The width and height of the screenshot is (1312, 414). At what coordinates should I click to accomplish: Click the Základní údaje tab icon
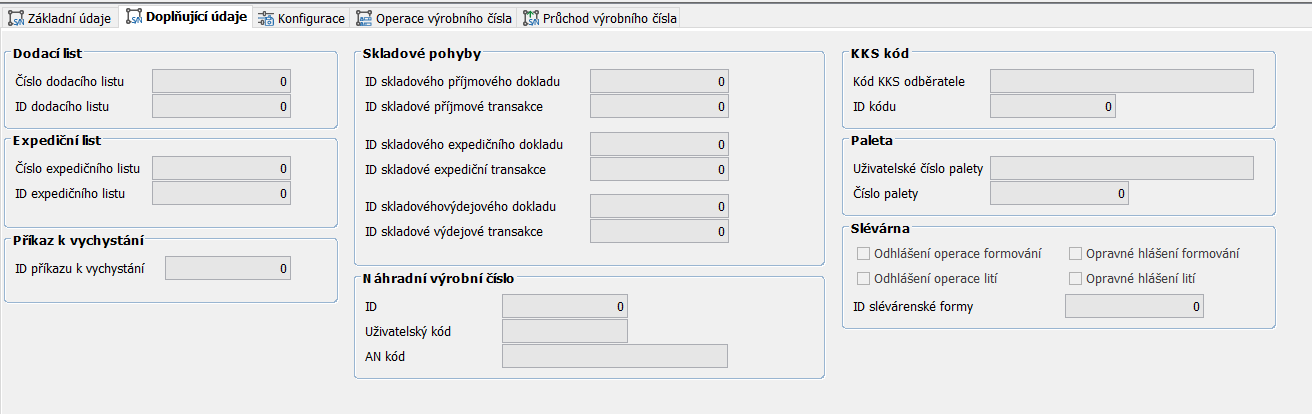pos(15,18)
